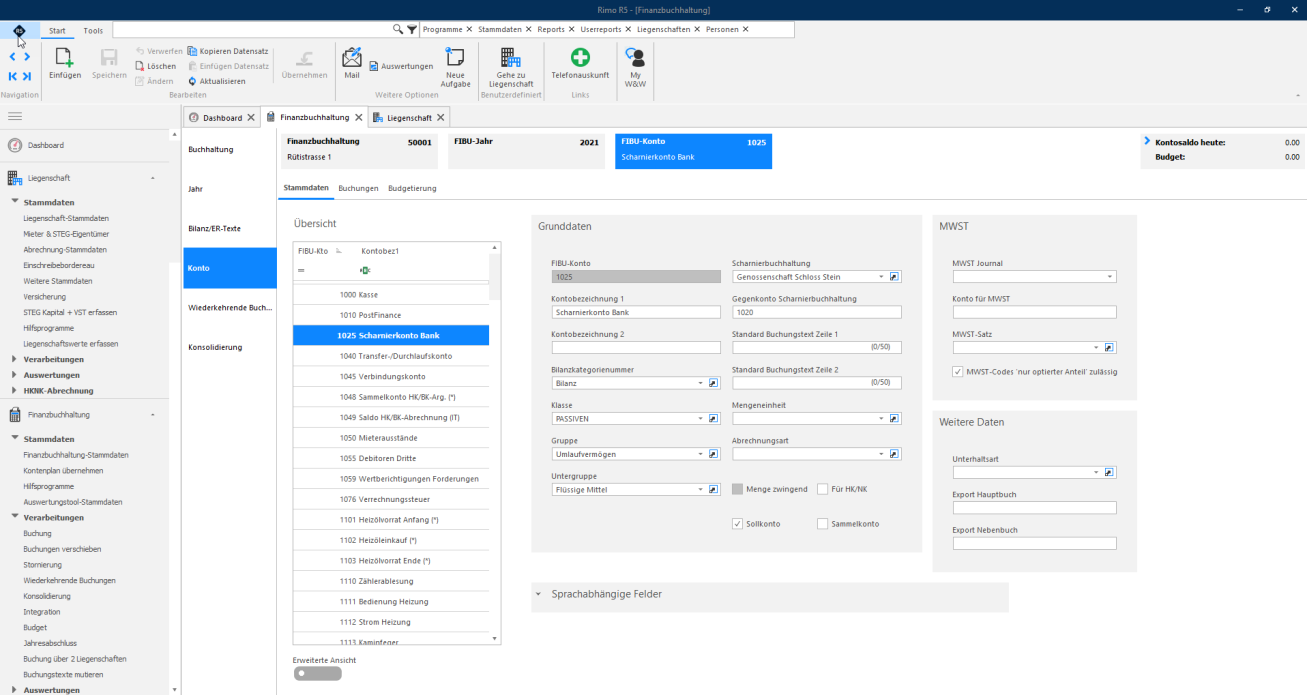Viewport: 1307px width, 695px height.
Task: Open lookup button beside Bilanzkategorienummer
Action: tap(714, 383)
